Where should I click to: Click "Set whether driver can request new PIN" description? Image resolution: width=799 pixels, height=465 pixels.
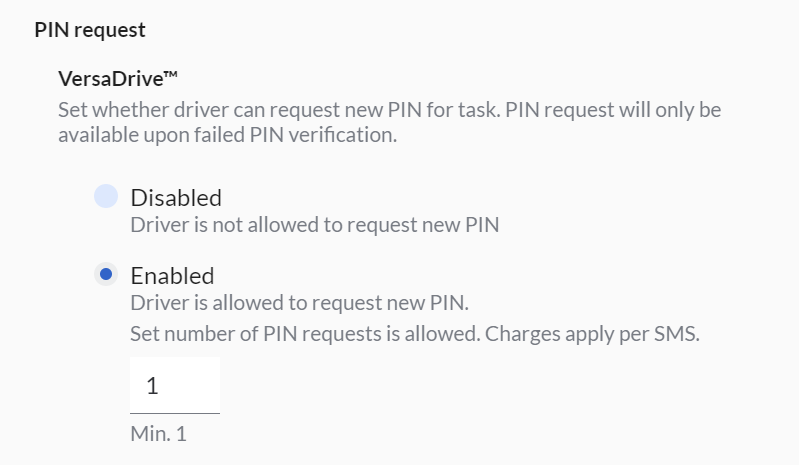point(275,108)
